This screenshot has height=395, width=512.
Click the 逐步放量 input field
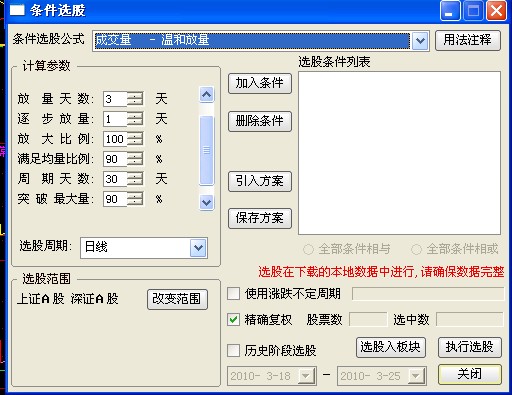click(115, 119)
